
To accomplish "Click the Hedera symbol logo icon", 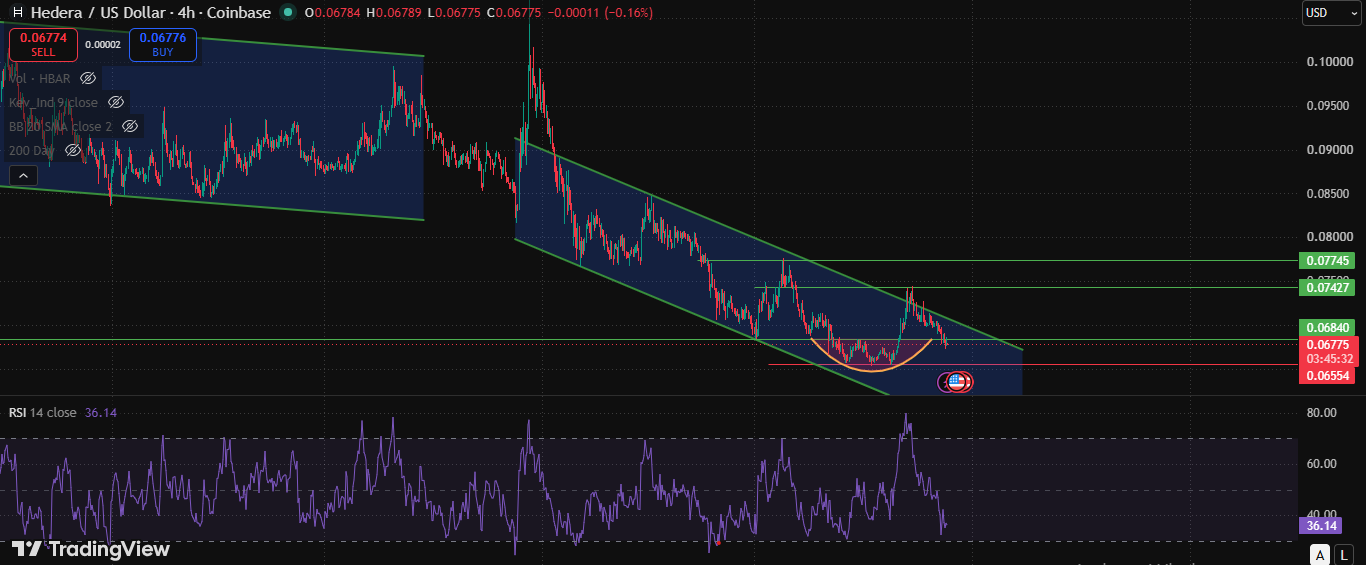I will tap(17, 13).
